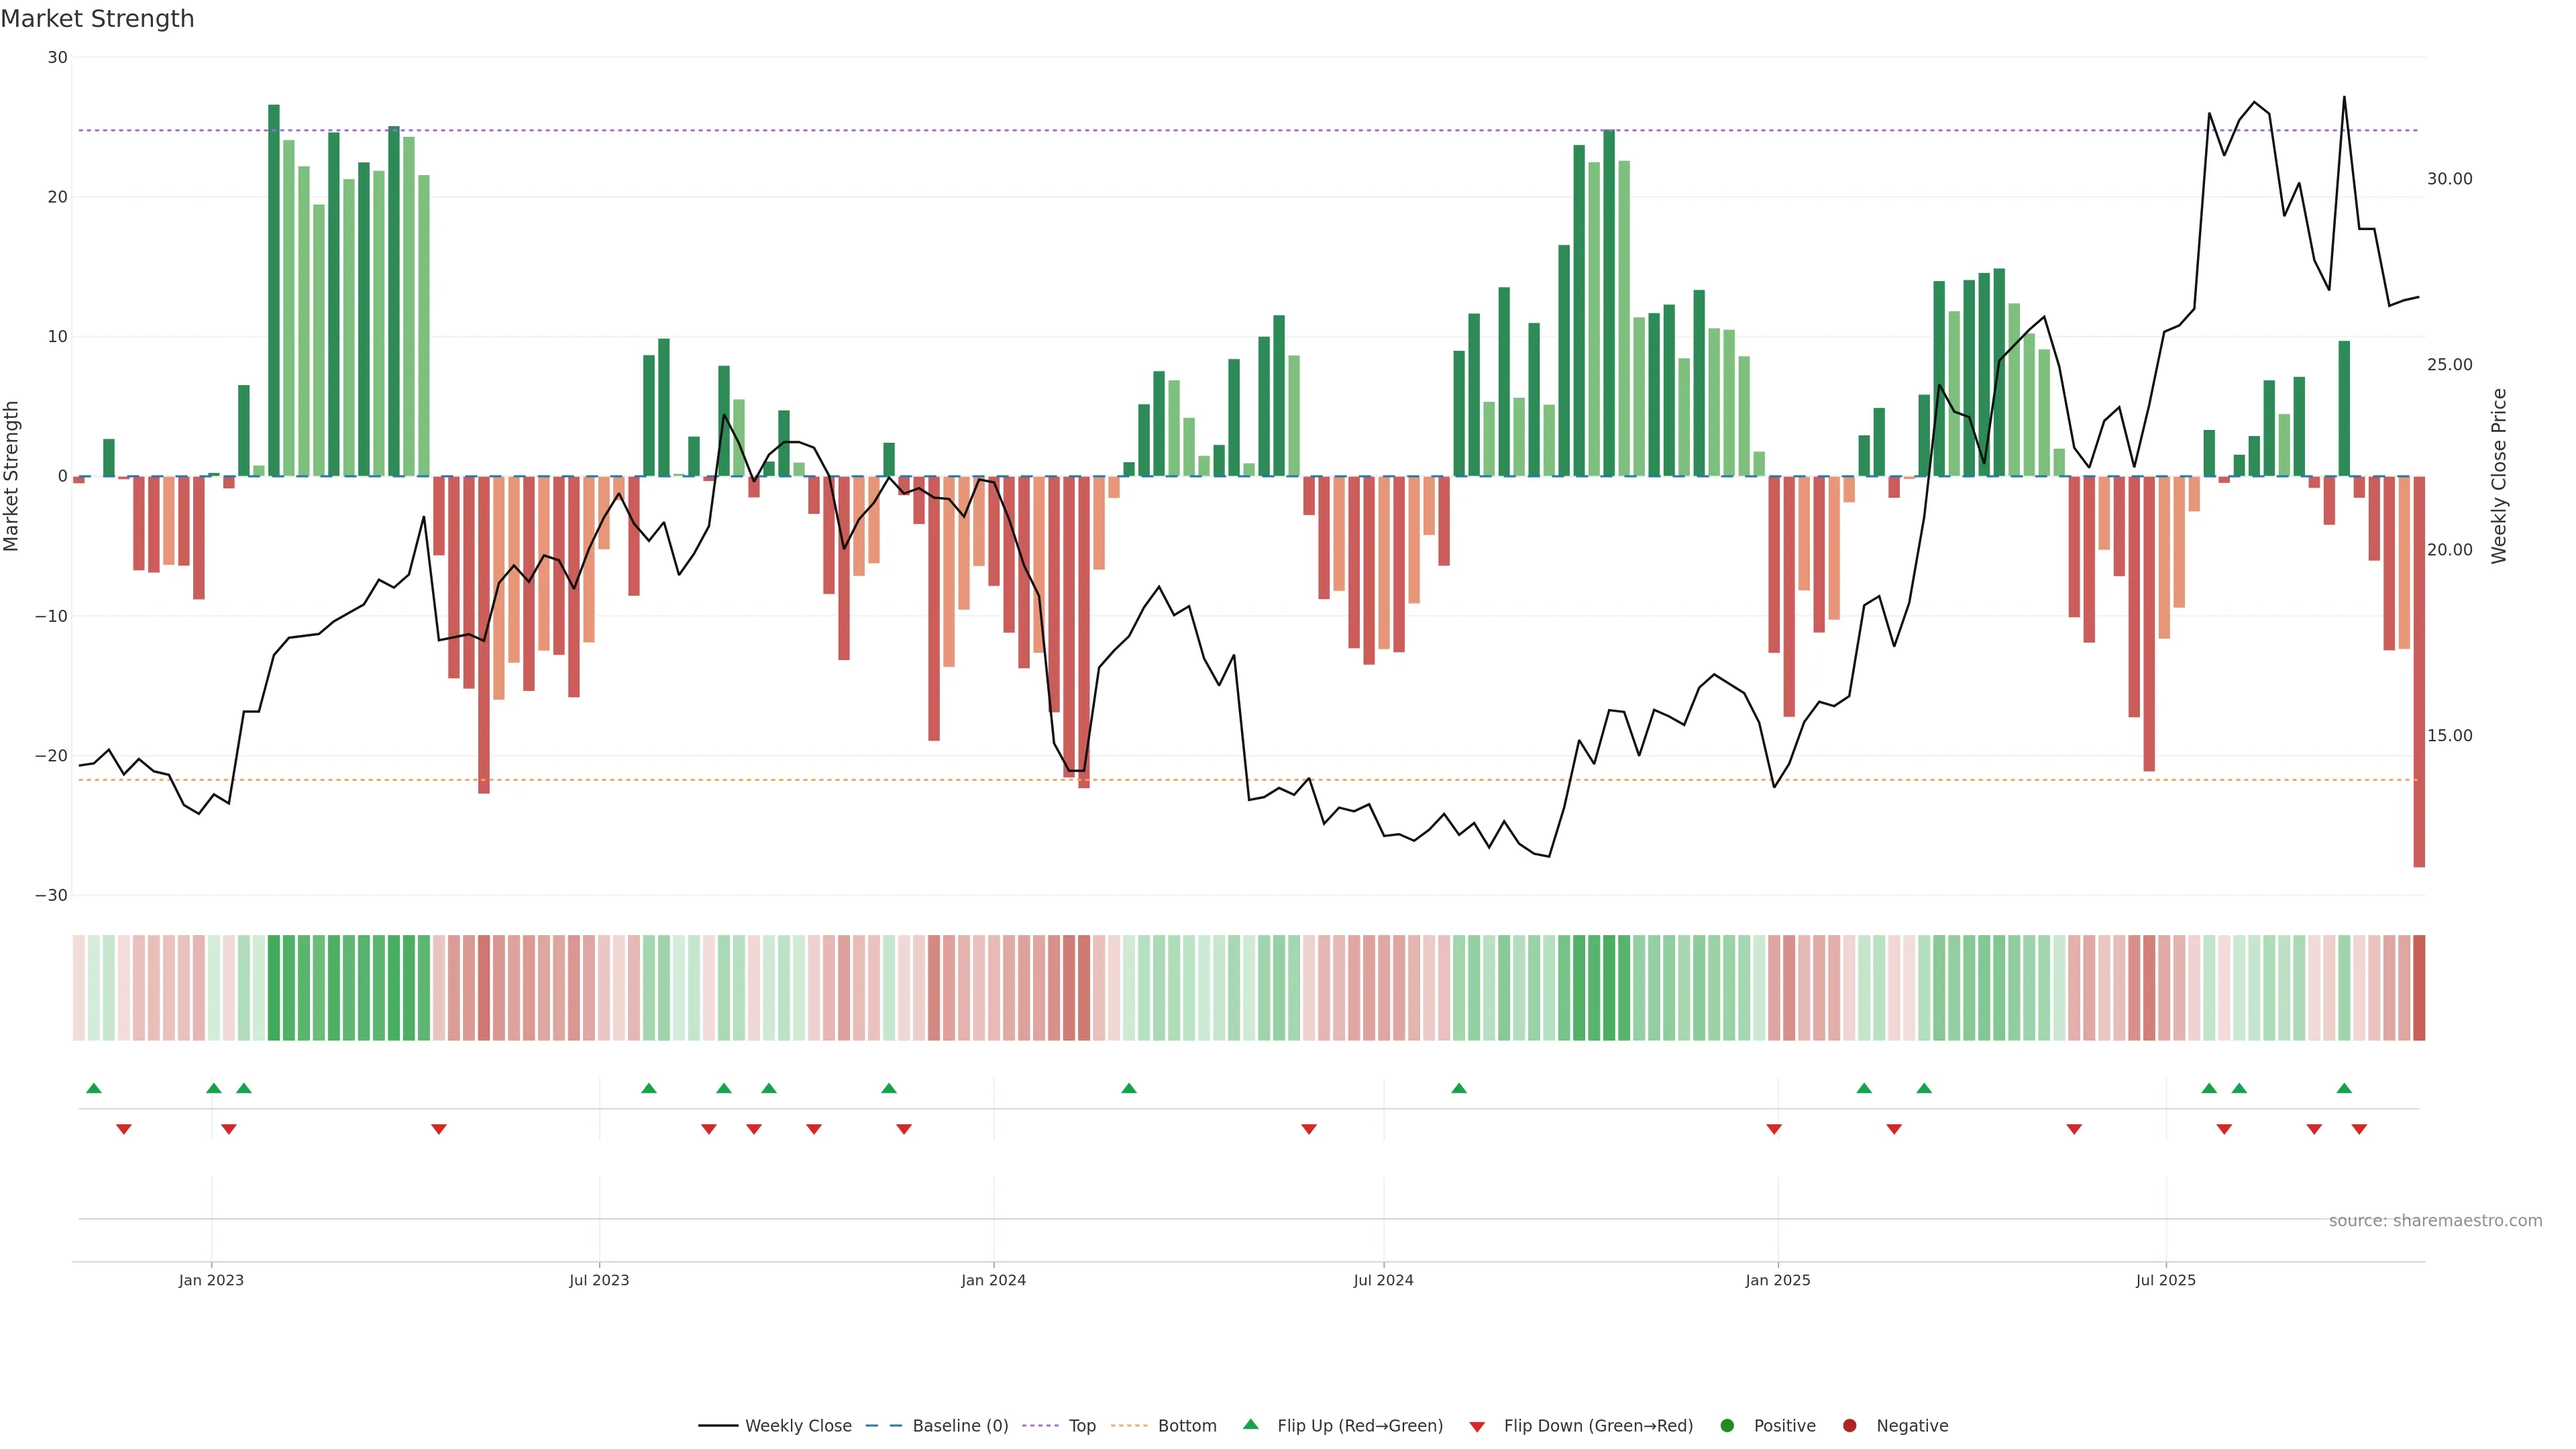This screenshot has width=2576, height=1449.
Task: Click the Jul 2025 x-axis label
Action: (x=2165, y=1280)
